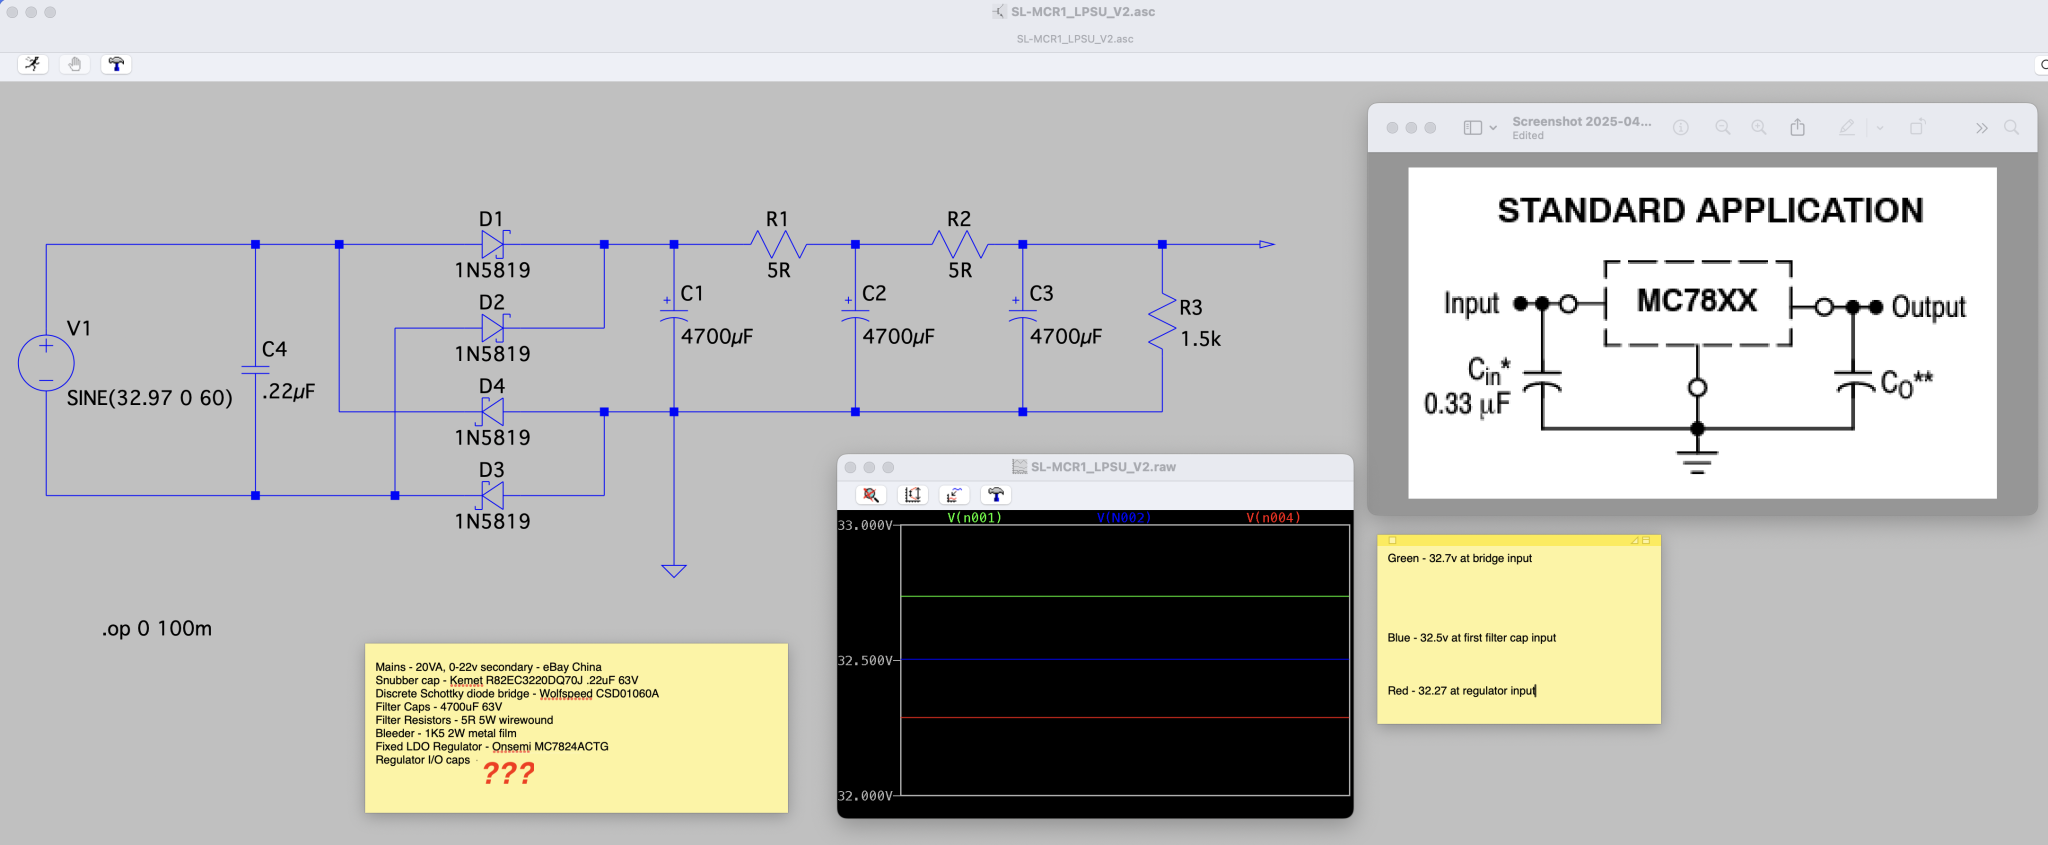
Task: Open Control Panel hammer icon in schematic toolbar
Action: [116, 64]
